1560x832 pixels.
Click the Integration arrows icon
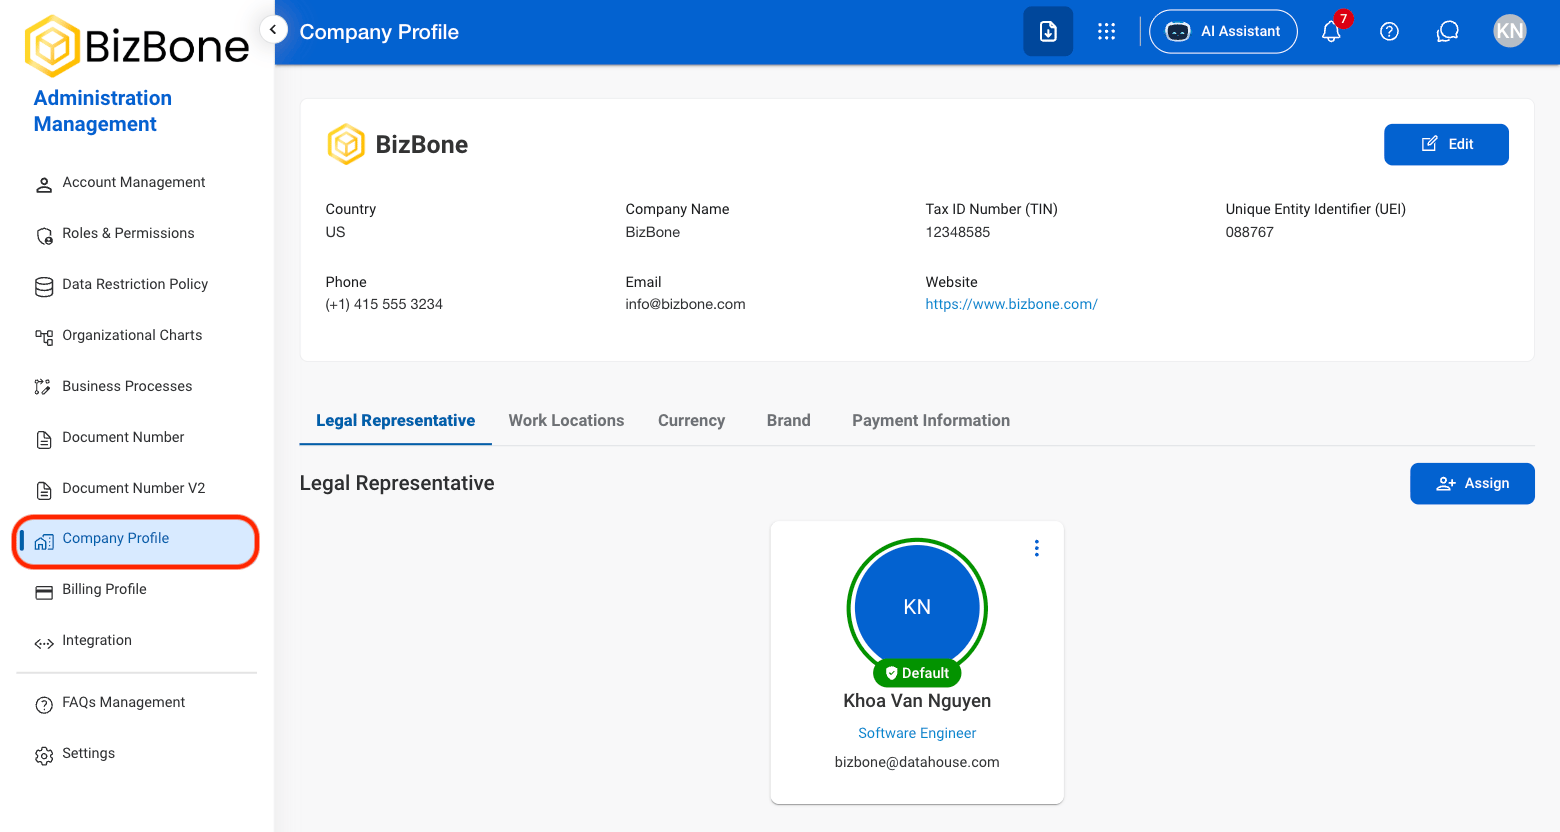pyautogui.click(x=44, y=643)
